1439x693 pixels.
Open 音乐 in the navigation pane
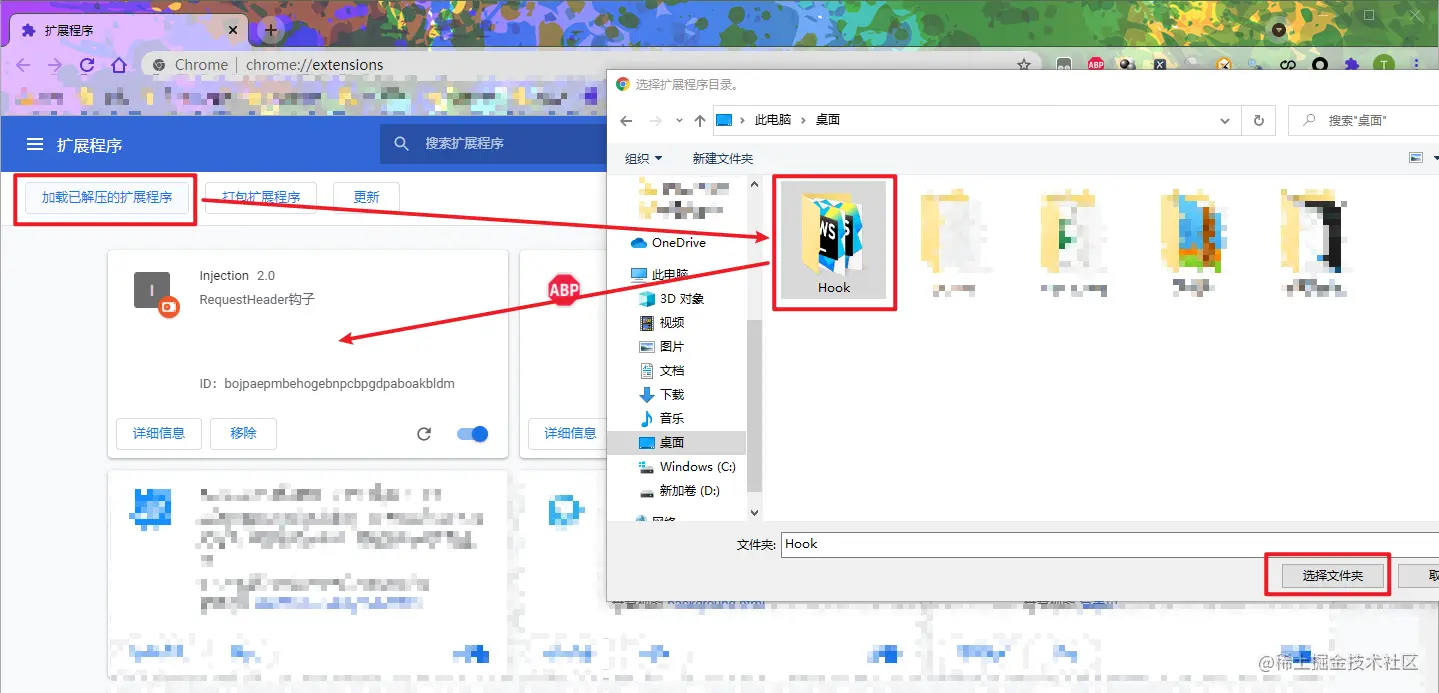tap(662, 418)
